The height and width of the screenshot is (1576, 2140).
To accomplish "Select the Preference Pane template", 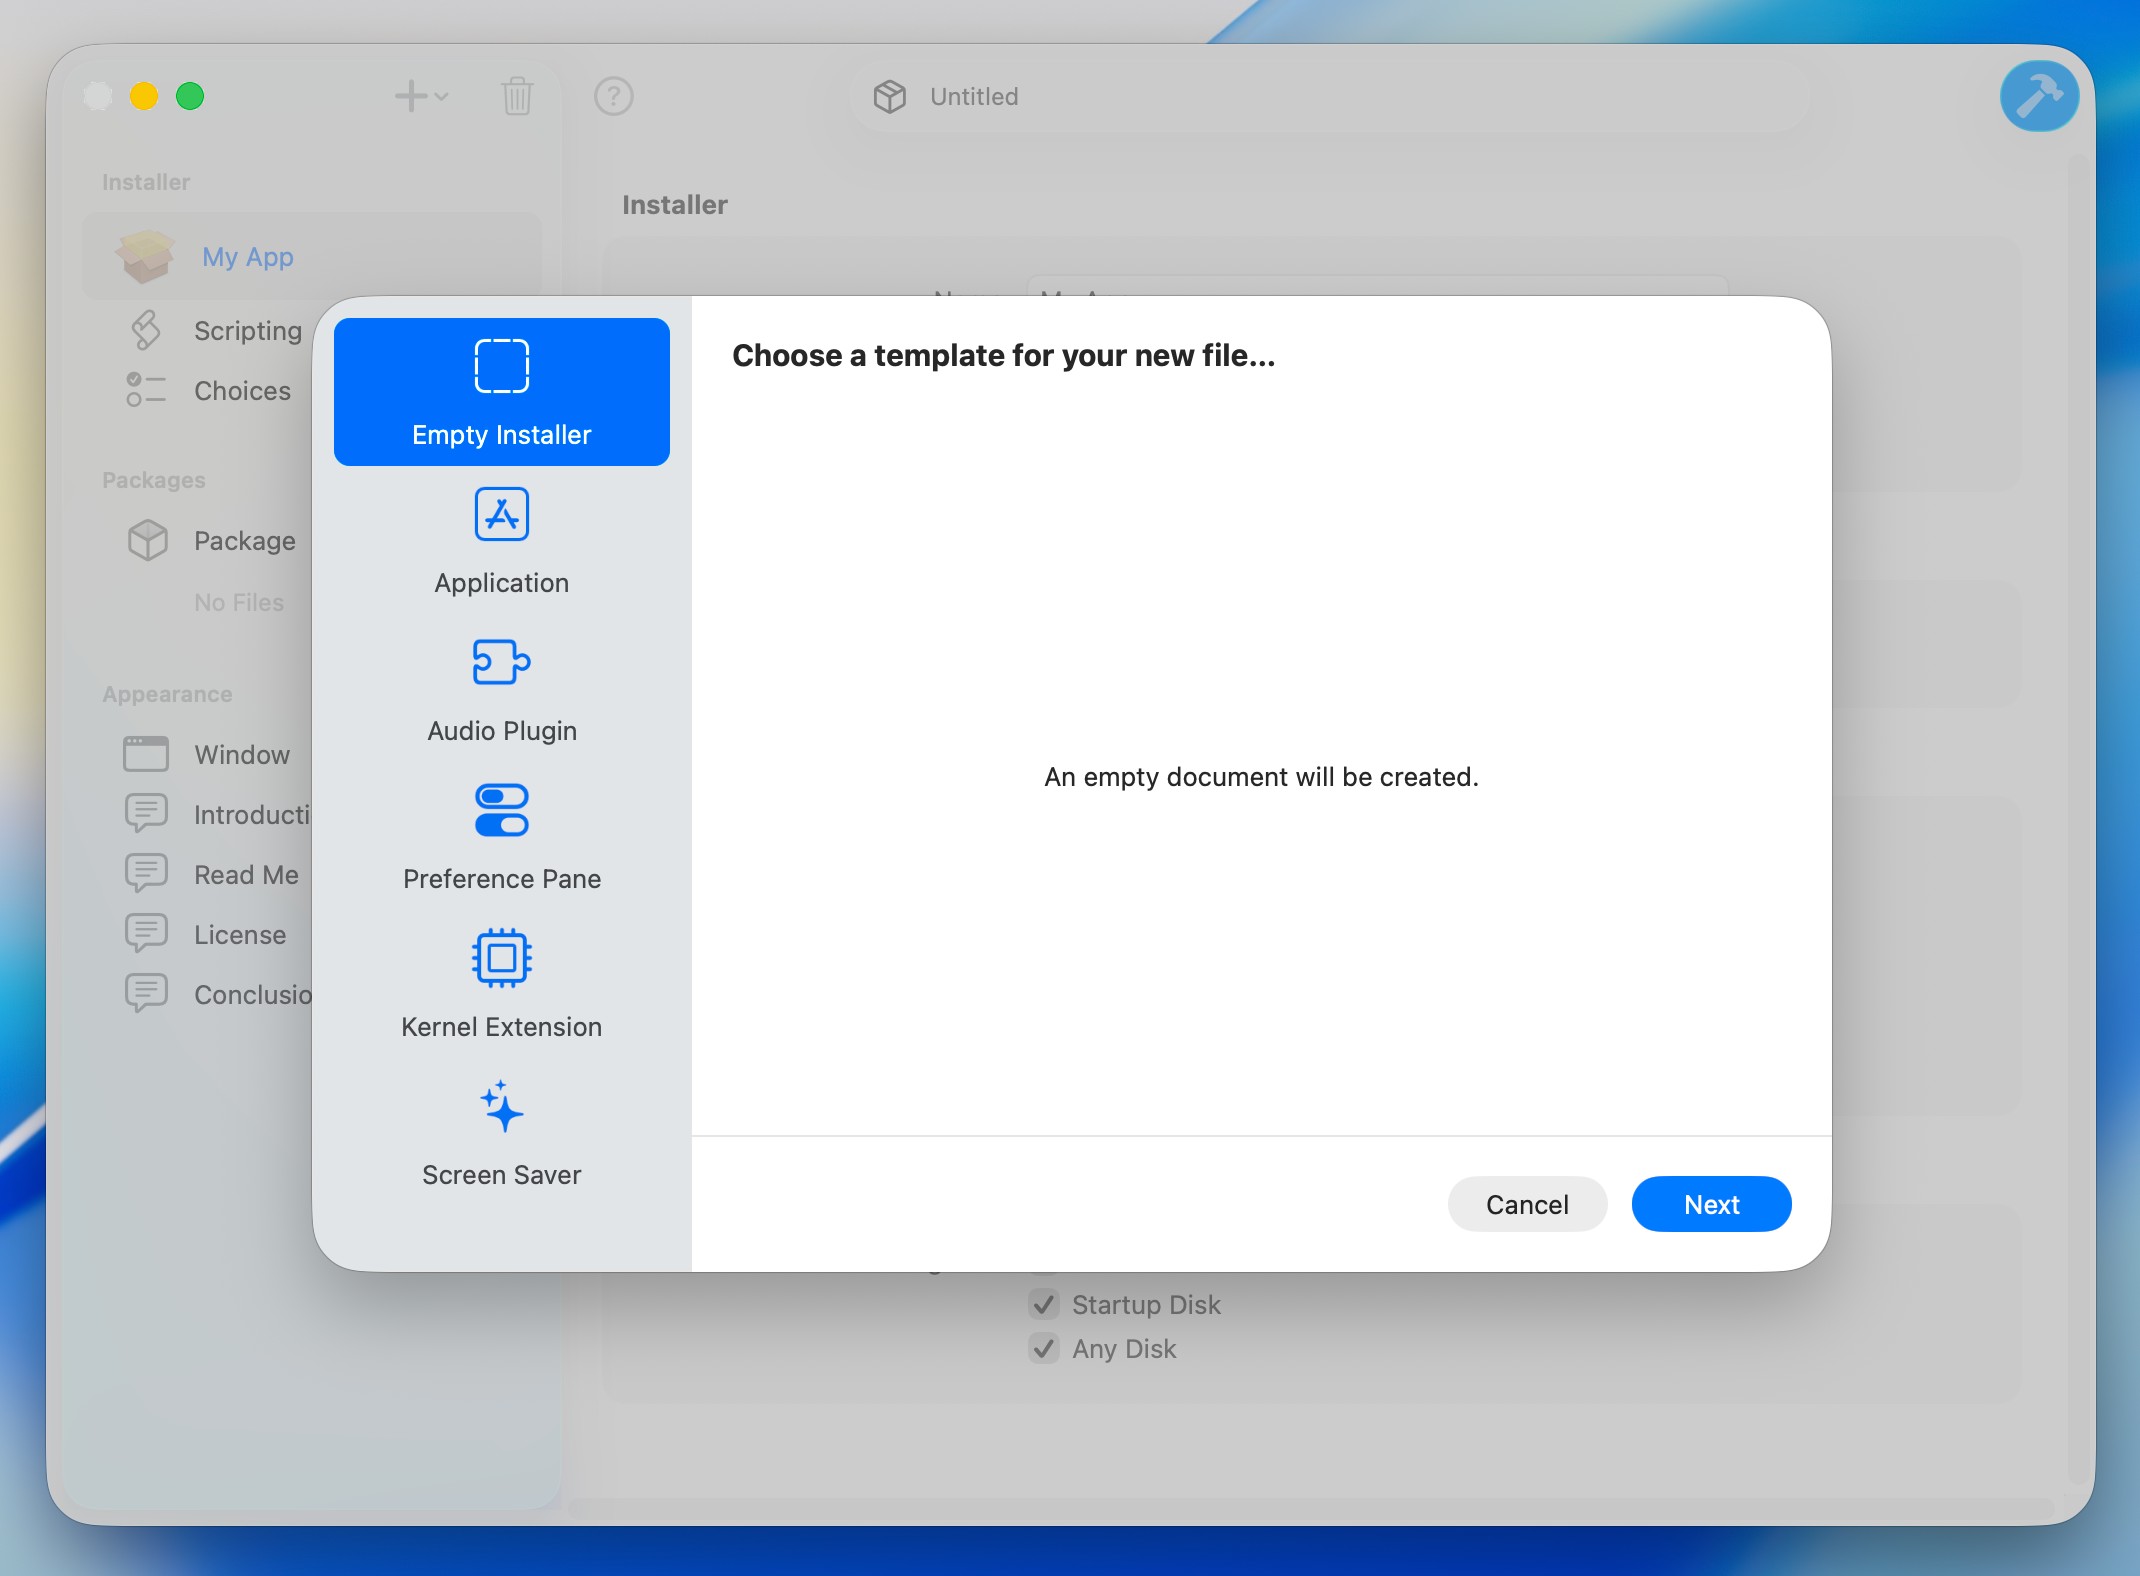I will [x=501, y=836].
